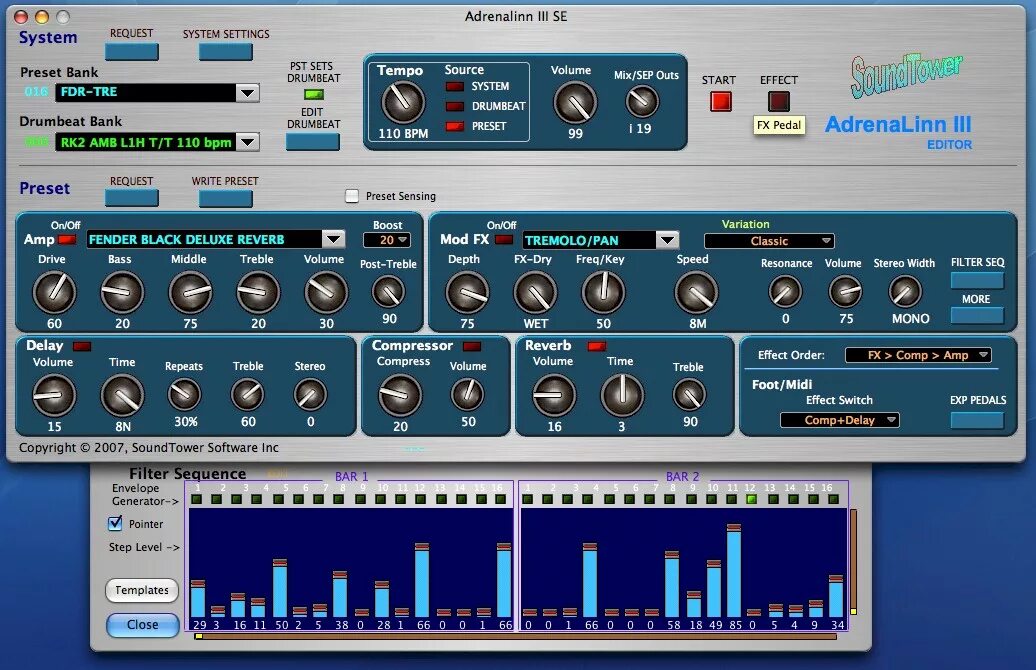Toggle the Reverb on/off LED
The height and width of the screenshot is (670, 1036).
pos(597,346)
